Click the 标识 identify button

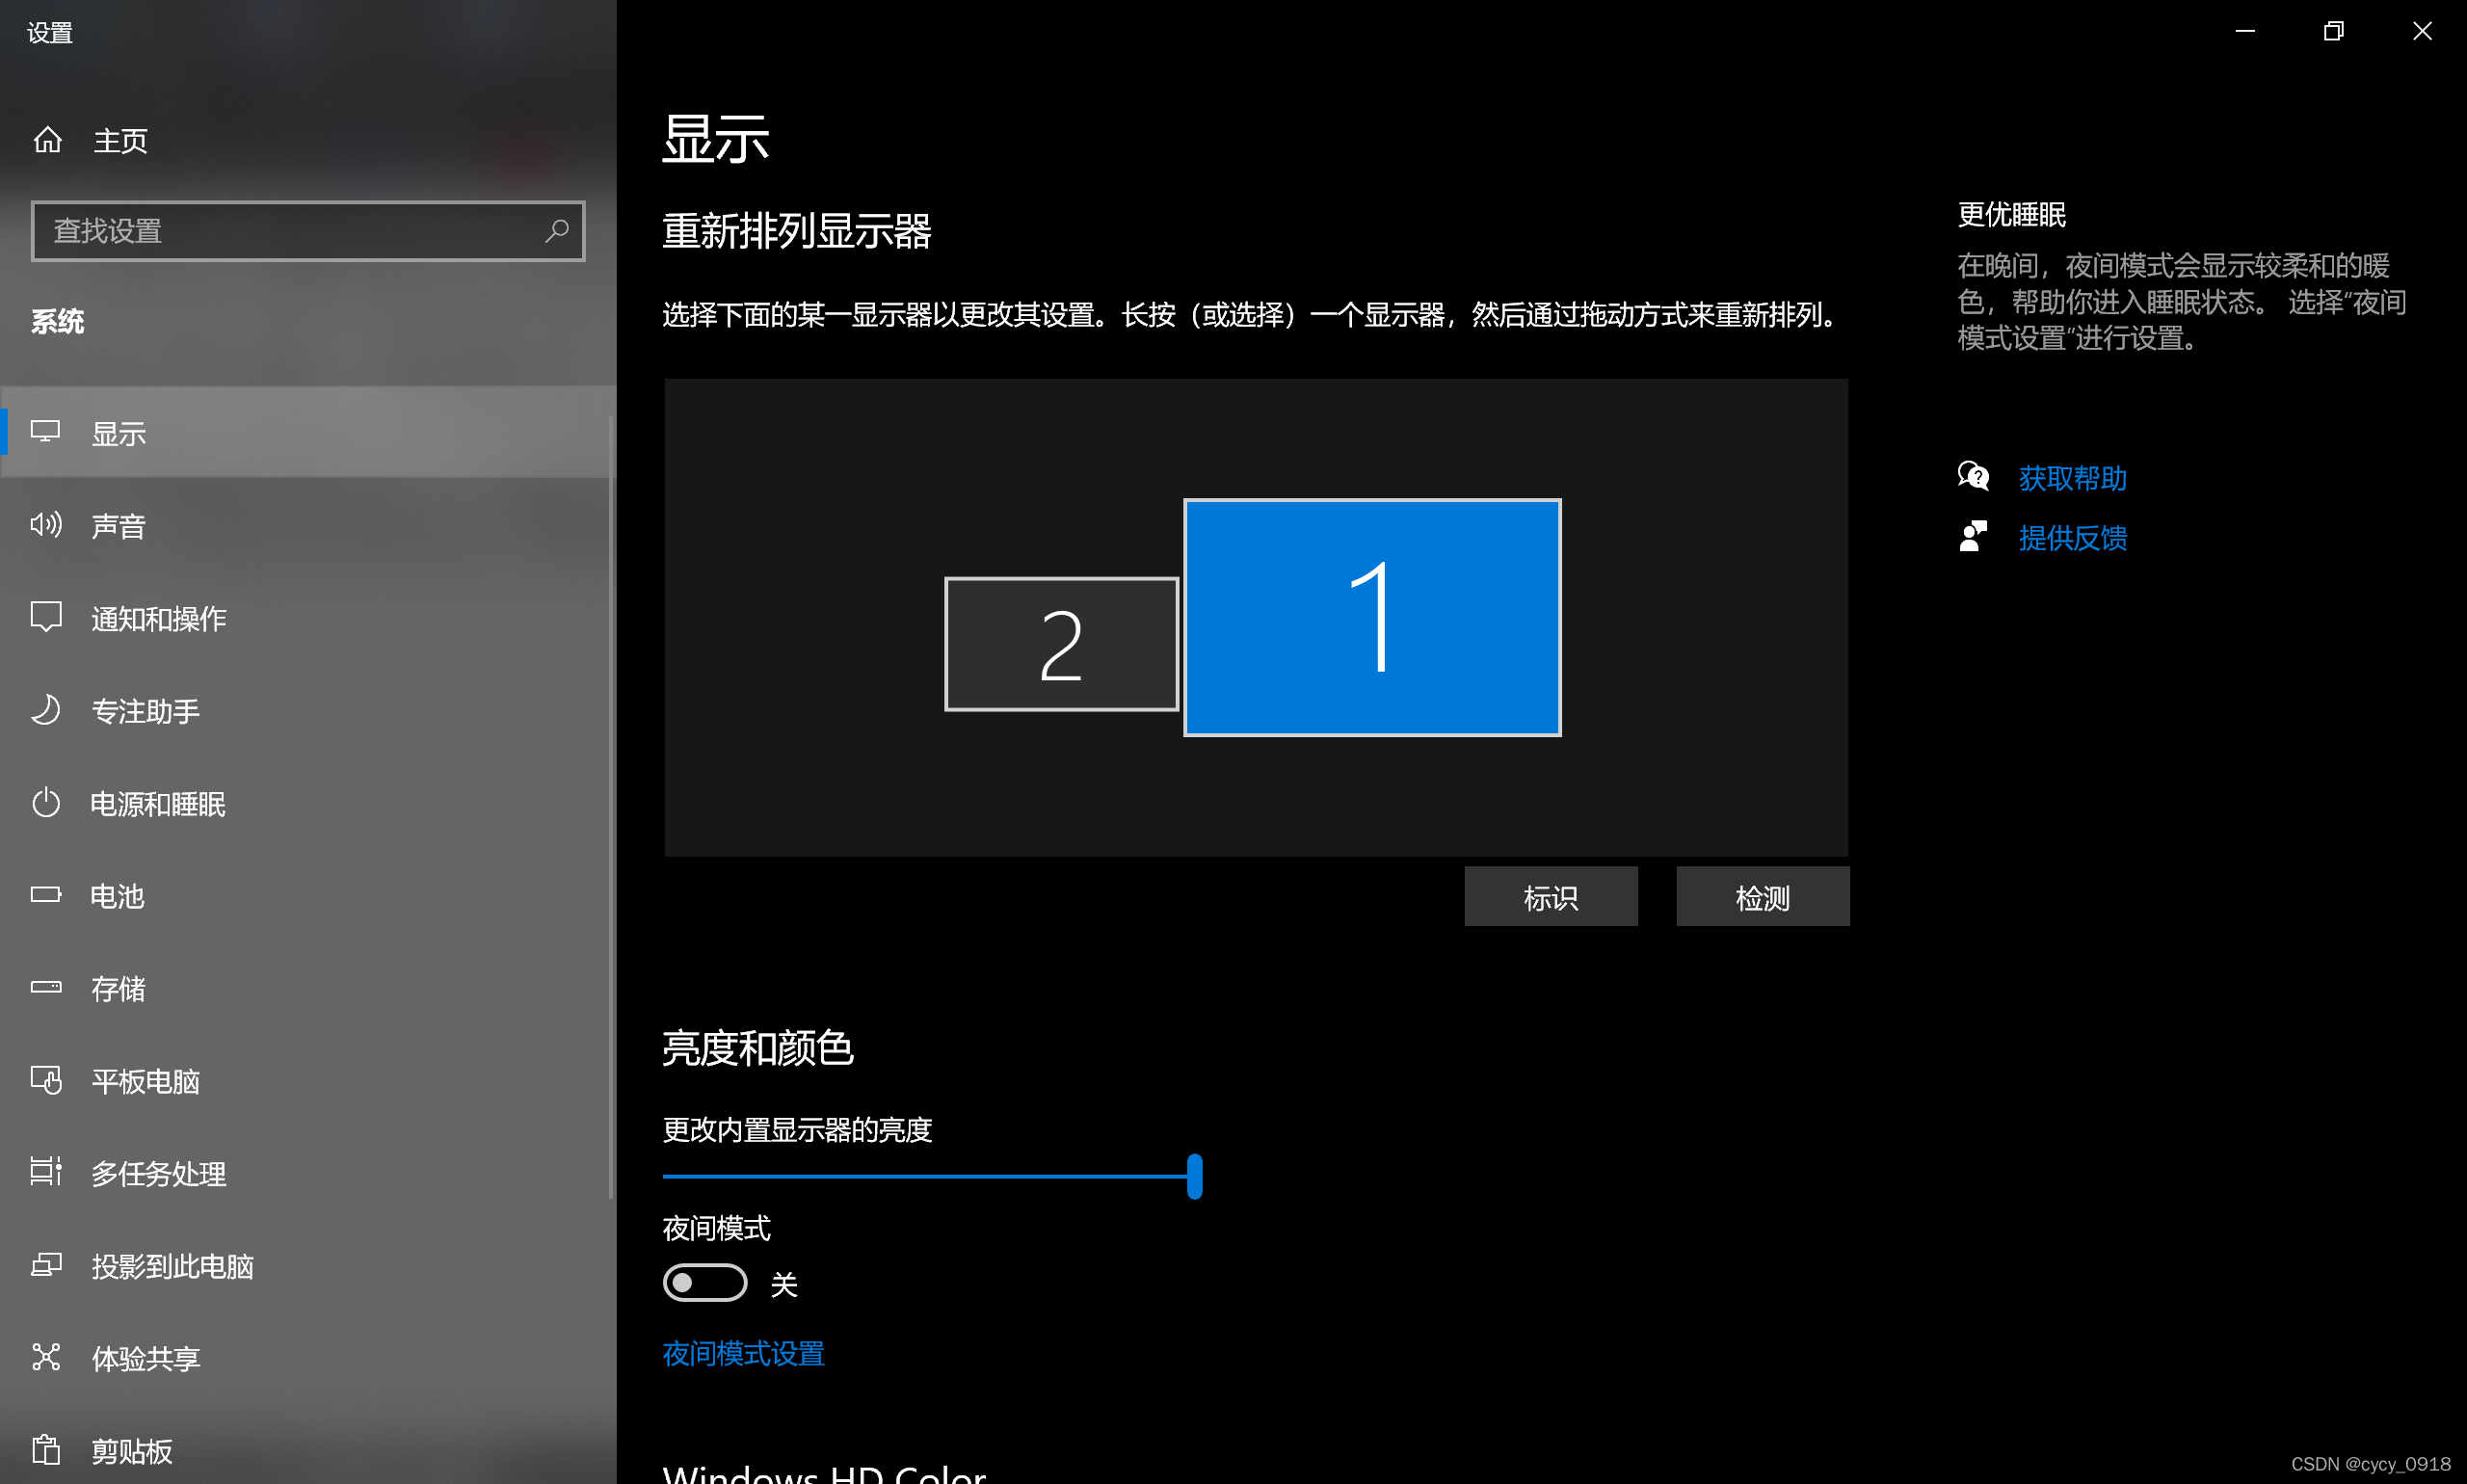point(1551,896)
